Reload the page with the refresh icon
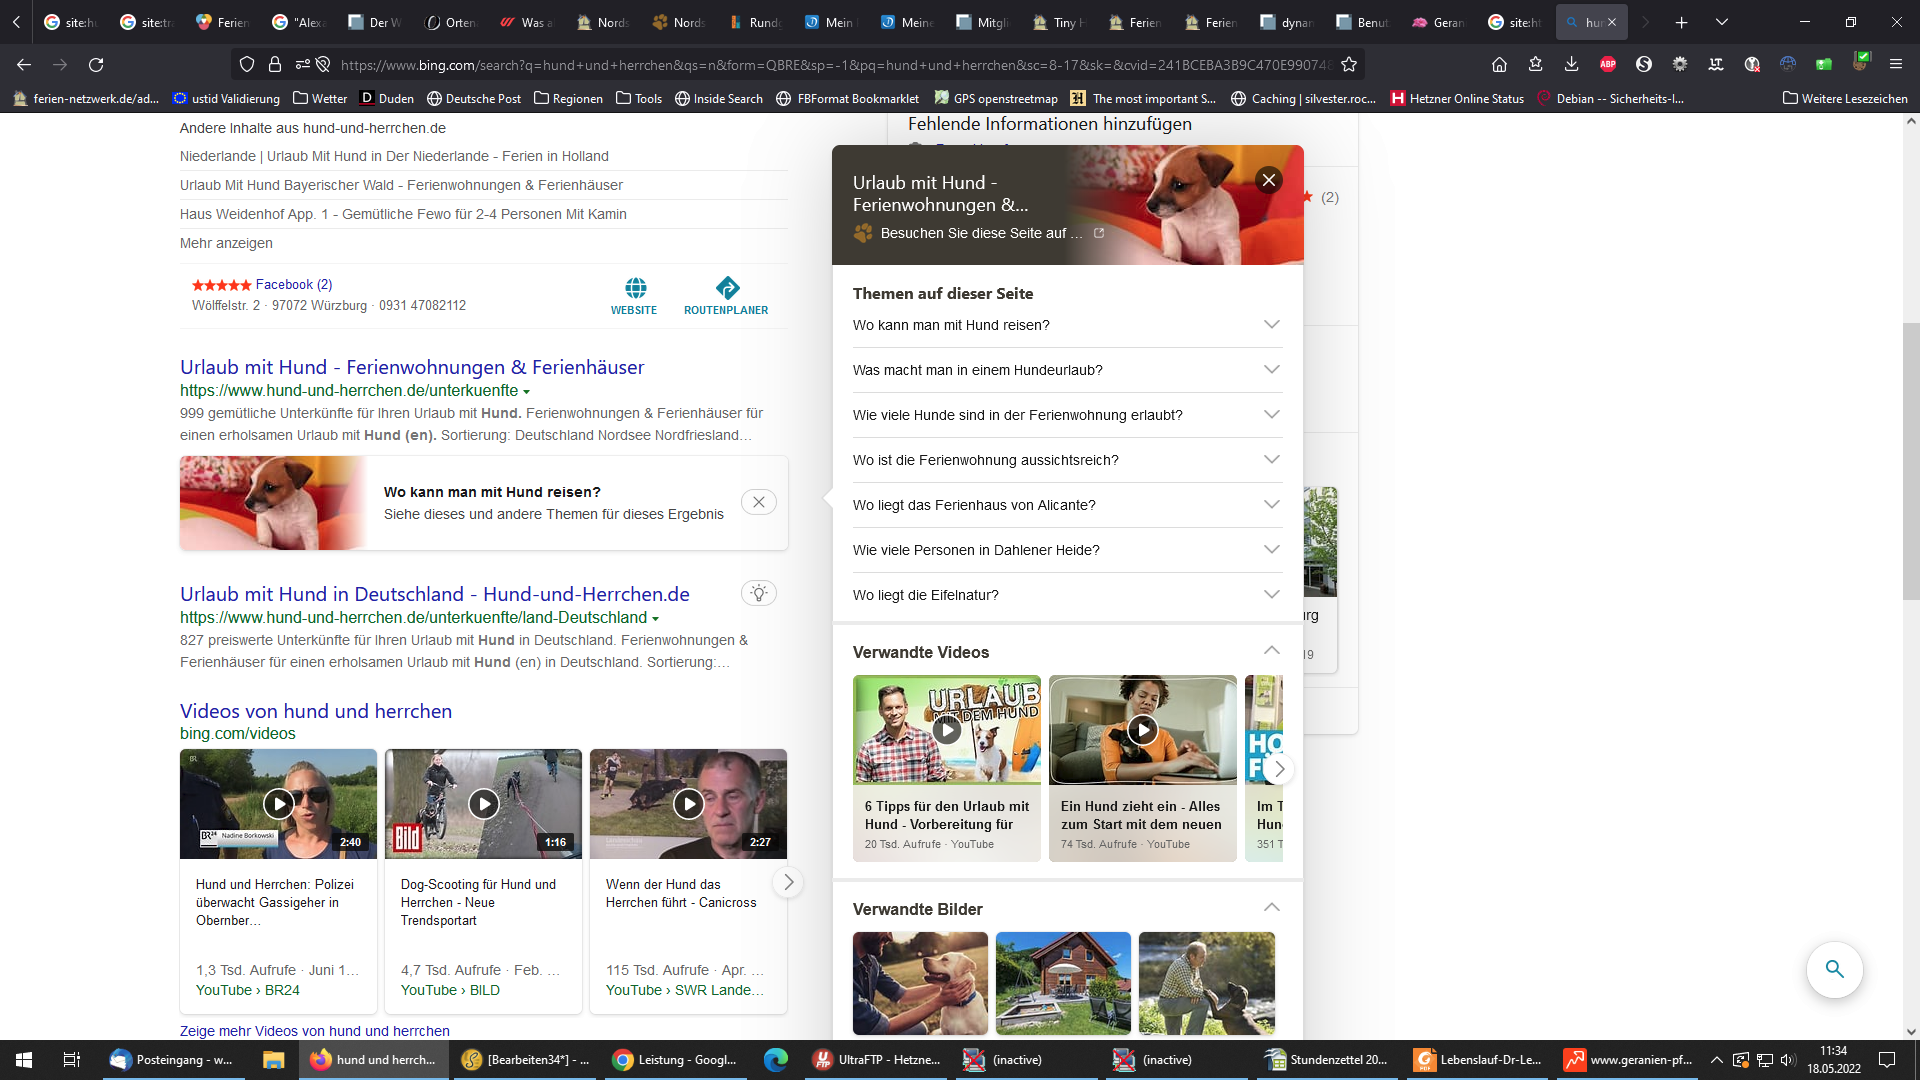 (x=96, y=65)
